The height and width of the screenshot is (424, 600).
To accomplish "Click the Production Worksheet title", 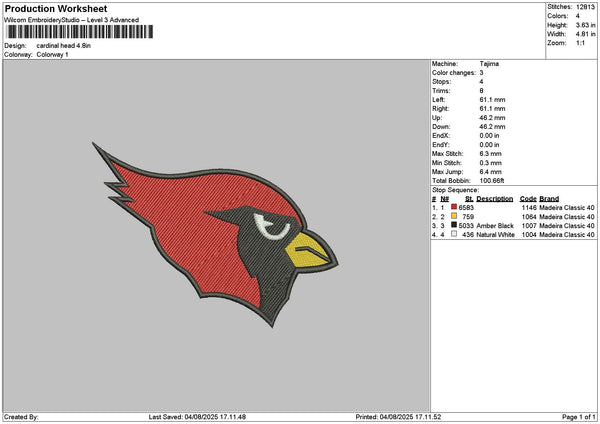I will coord(56,8).
